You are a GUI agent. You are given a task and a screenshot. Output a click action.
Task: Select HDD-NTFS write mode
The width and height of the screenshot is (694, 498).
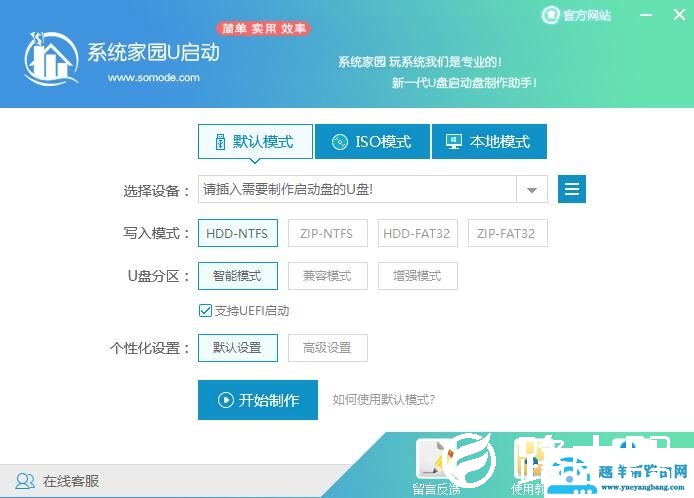238,233
